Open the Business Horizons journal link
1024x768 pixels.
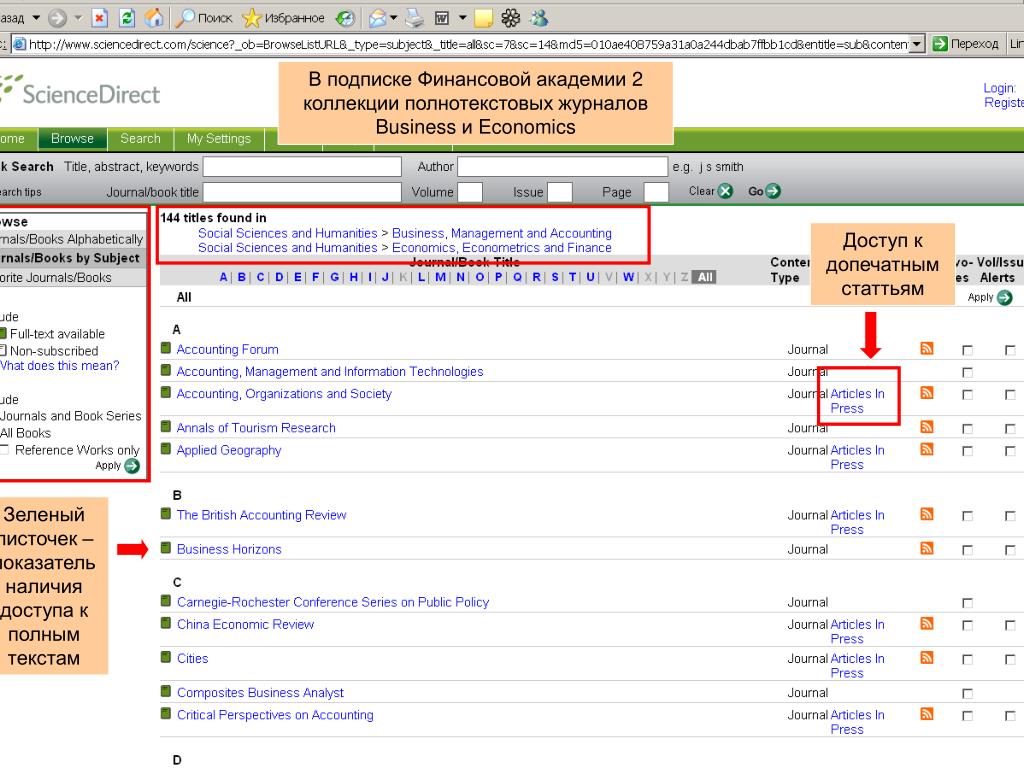(229, 549)
